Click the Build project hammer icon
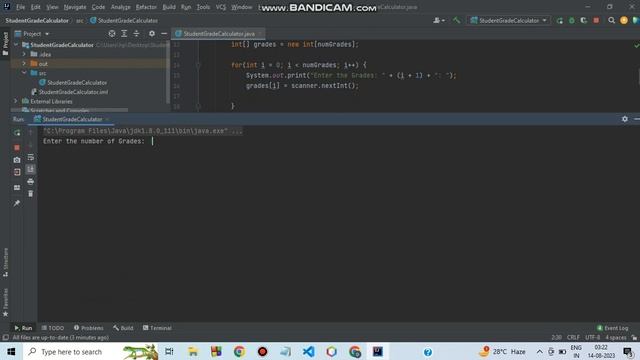The height and width of the screenshot is (360, 640). point(457,20)
